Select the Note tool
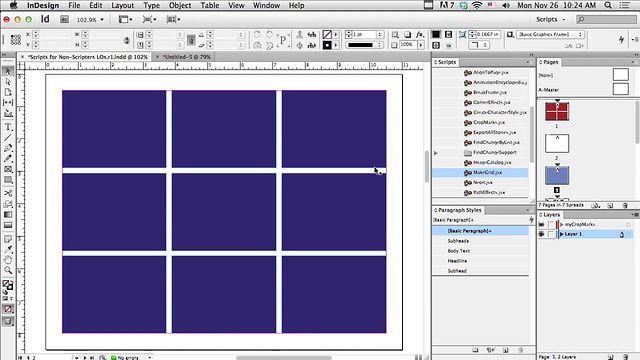The image size is (640, 360). pyautogui.click(x=8, y=239)
